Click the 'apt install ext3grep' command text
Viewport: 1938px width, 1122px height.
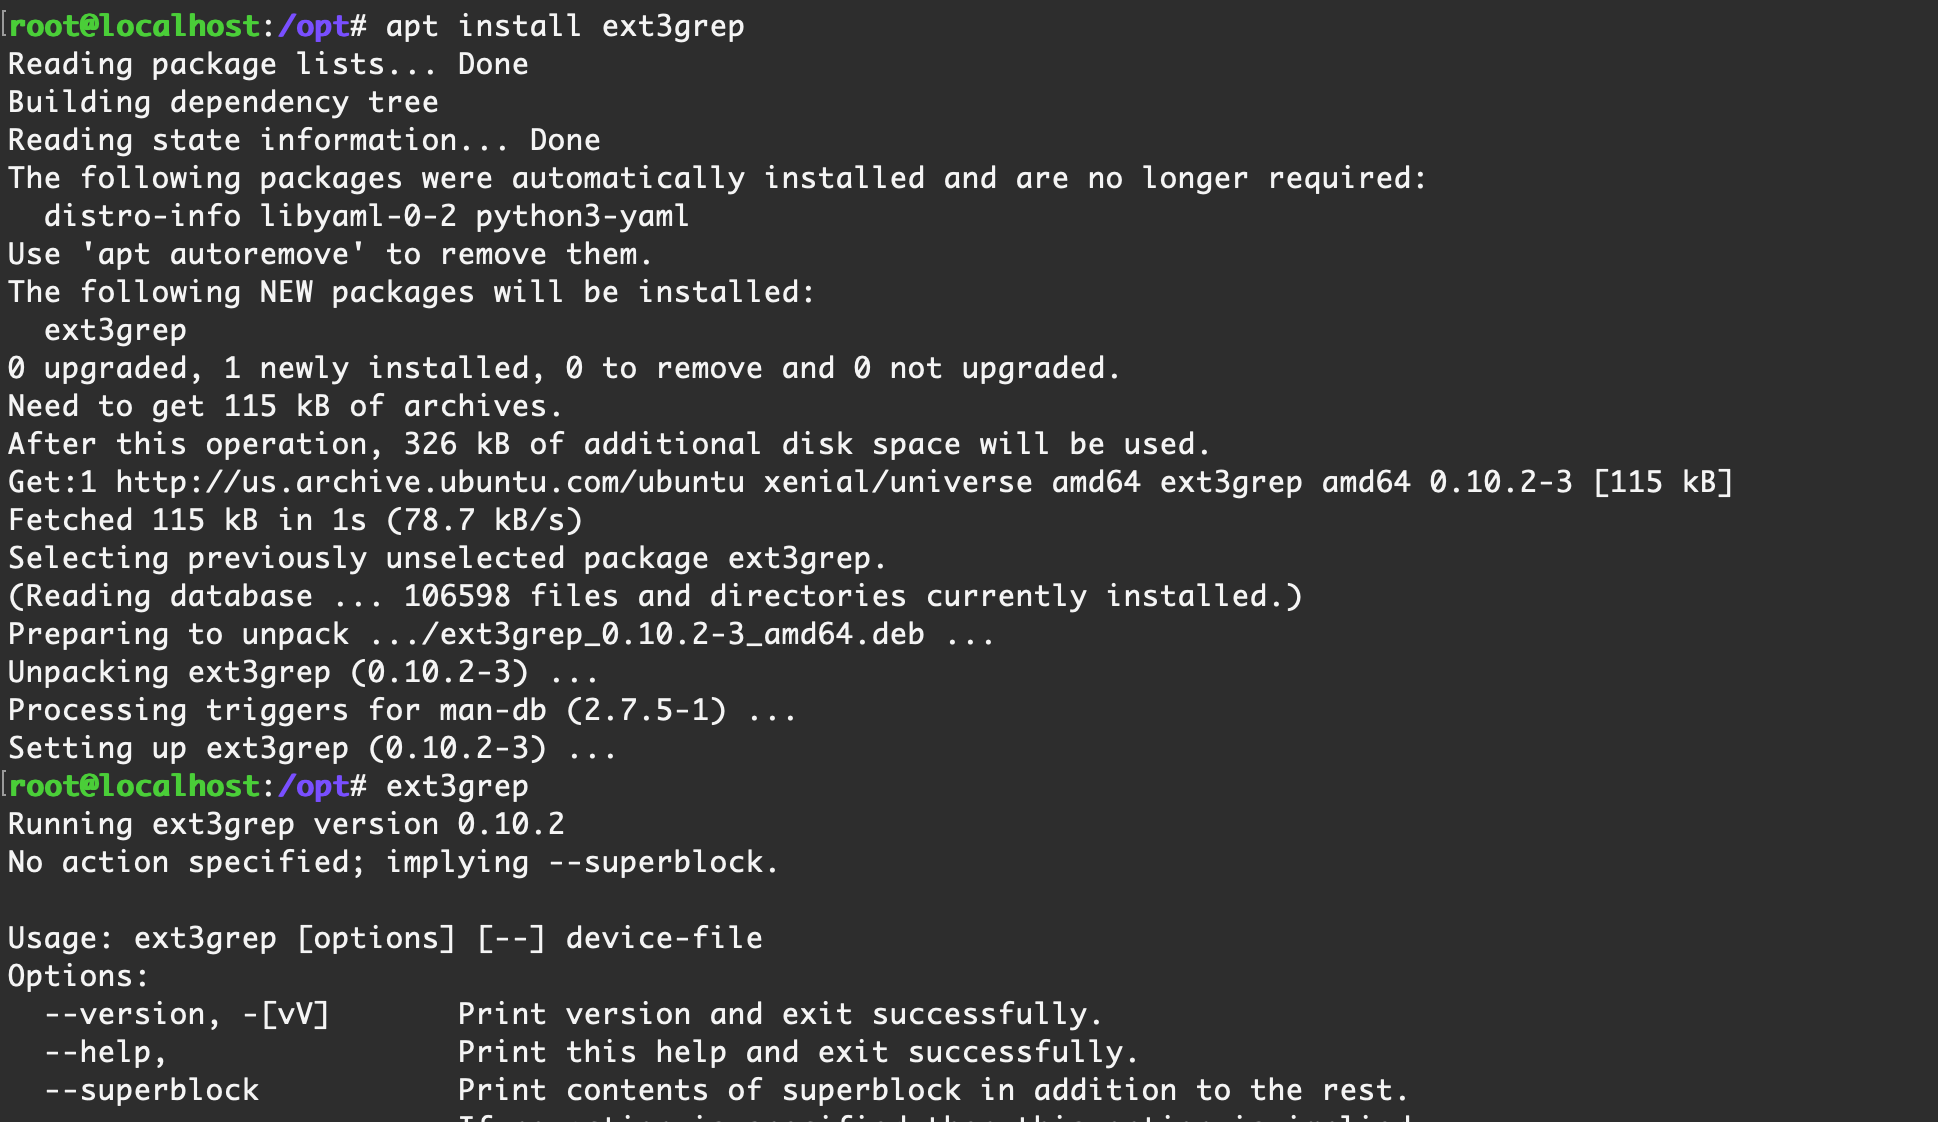pos(565,26)
